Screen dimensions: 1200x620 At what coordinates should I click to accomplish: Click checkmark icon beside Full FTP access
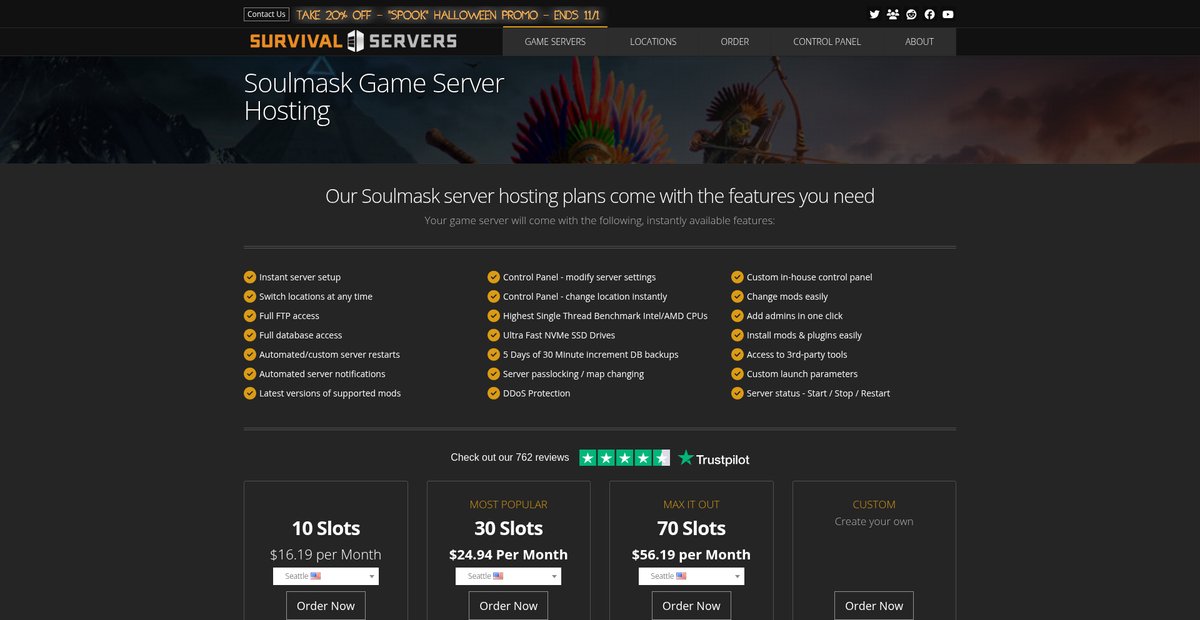click(x=250, y=316)
